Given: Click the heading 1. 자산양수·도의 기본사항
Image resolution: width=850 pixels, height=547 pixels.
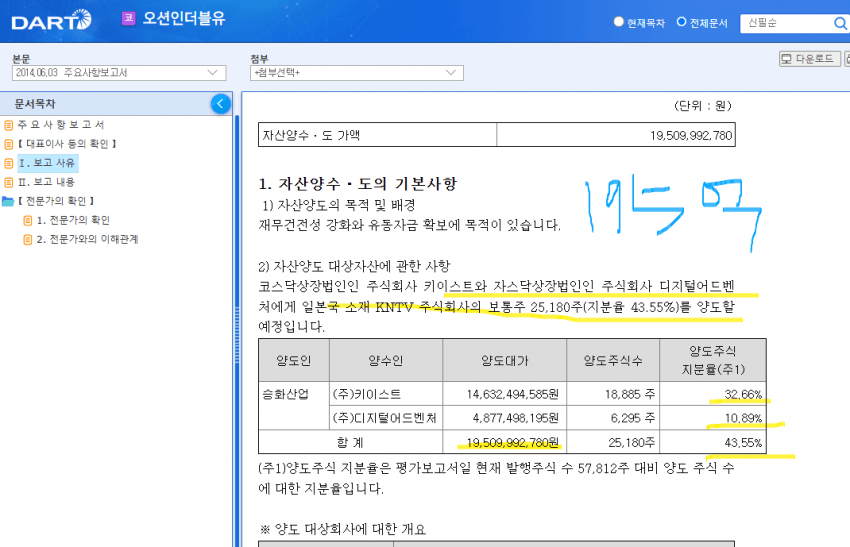Looking at the screenshot, I should click(358, 184).
